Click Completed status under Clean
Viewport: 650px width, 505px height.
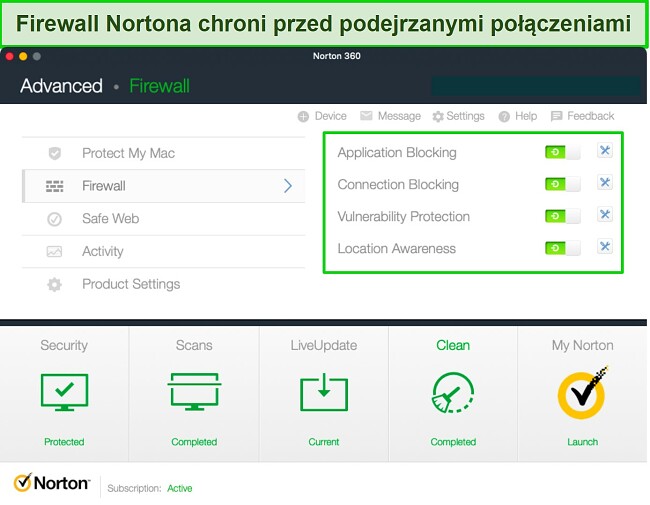pyautogui.click(x=453, y=442)
